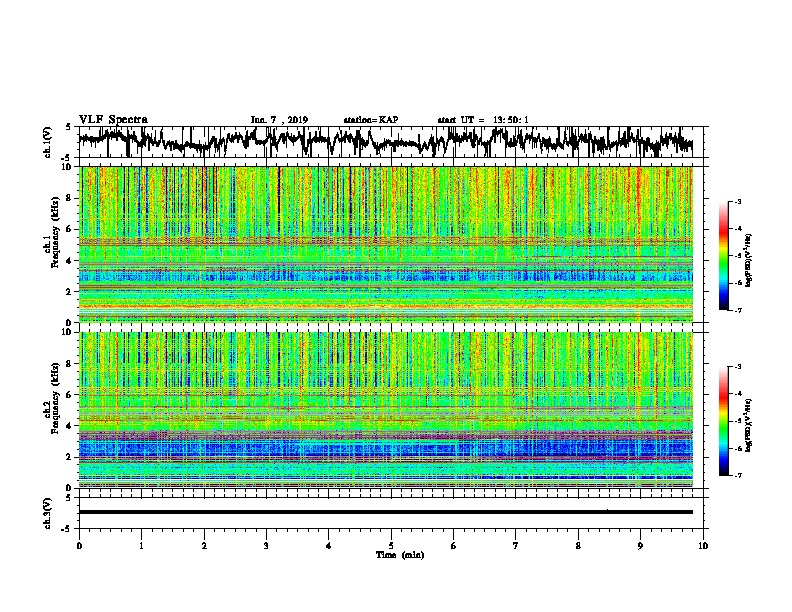Screen dimensions: 792x612
Task: Click the "VLF Spectra" title text
Action: [x=113, y=120]
